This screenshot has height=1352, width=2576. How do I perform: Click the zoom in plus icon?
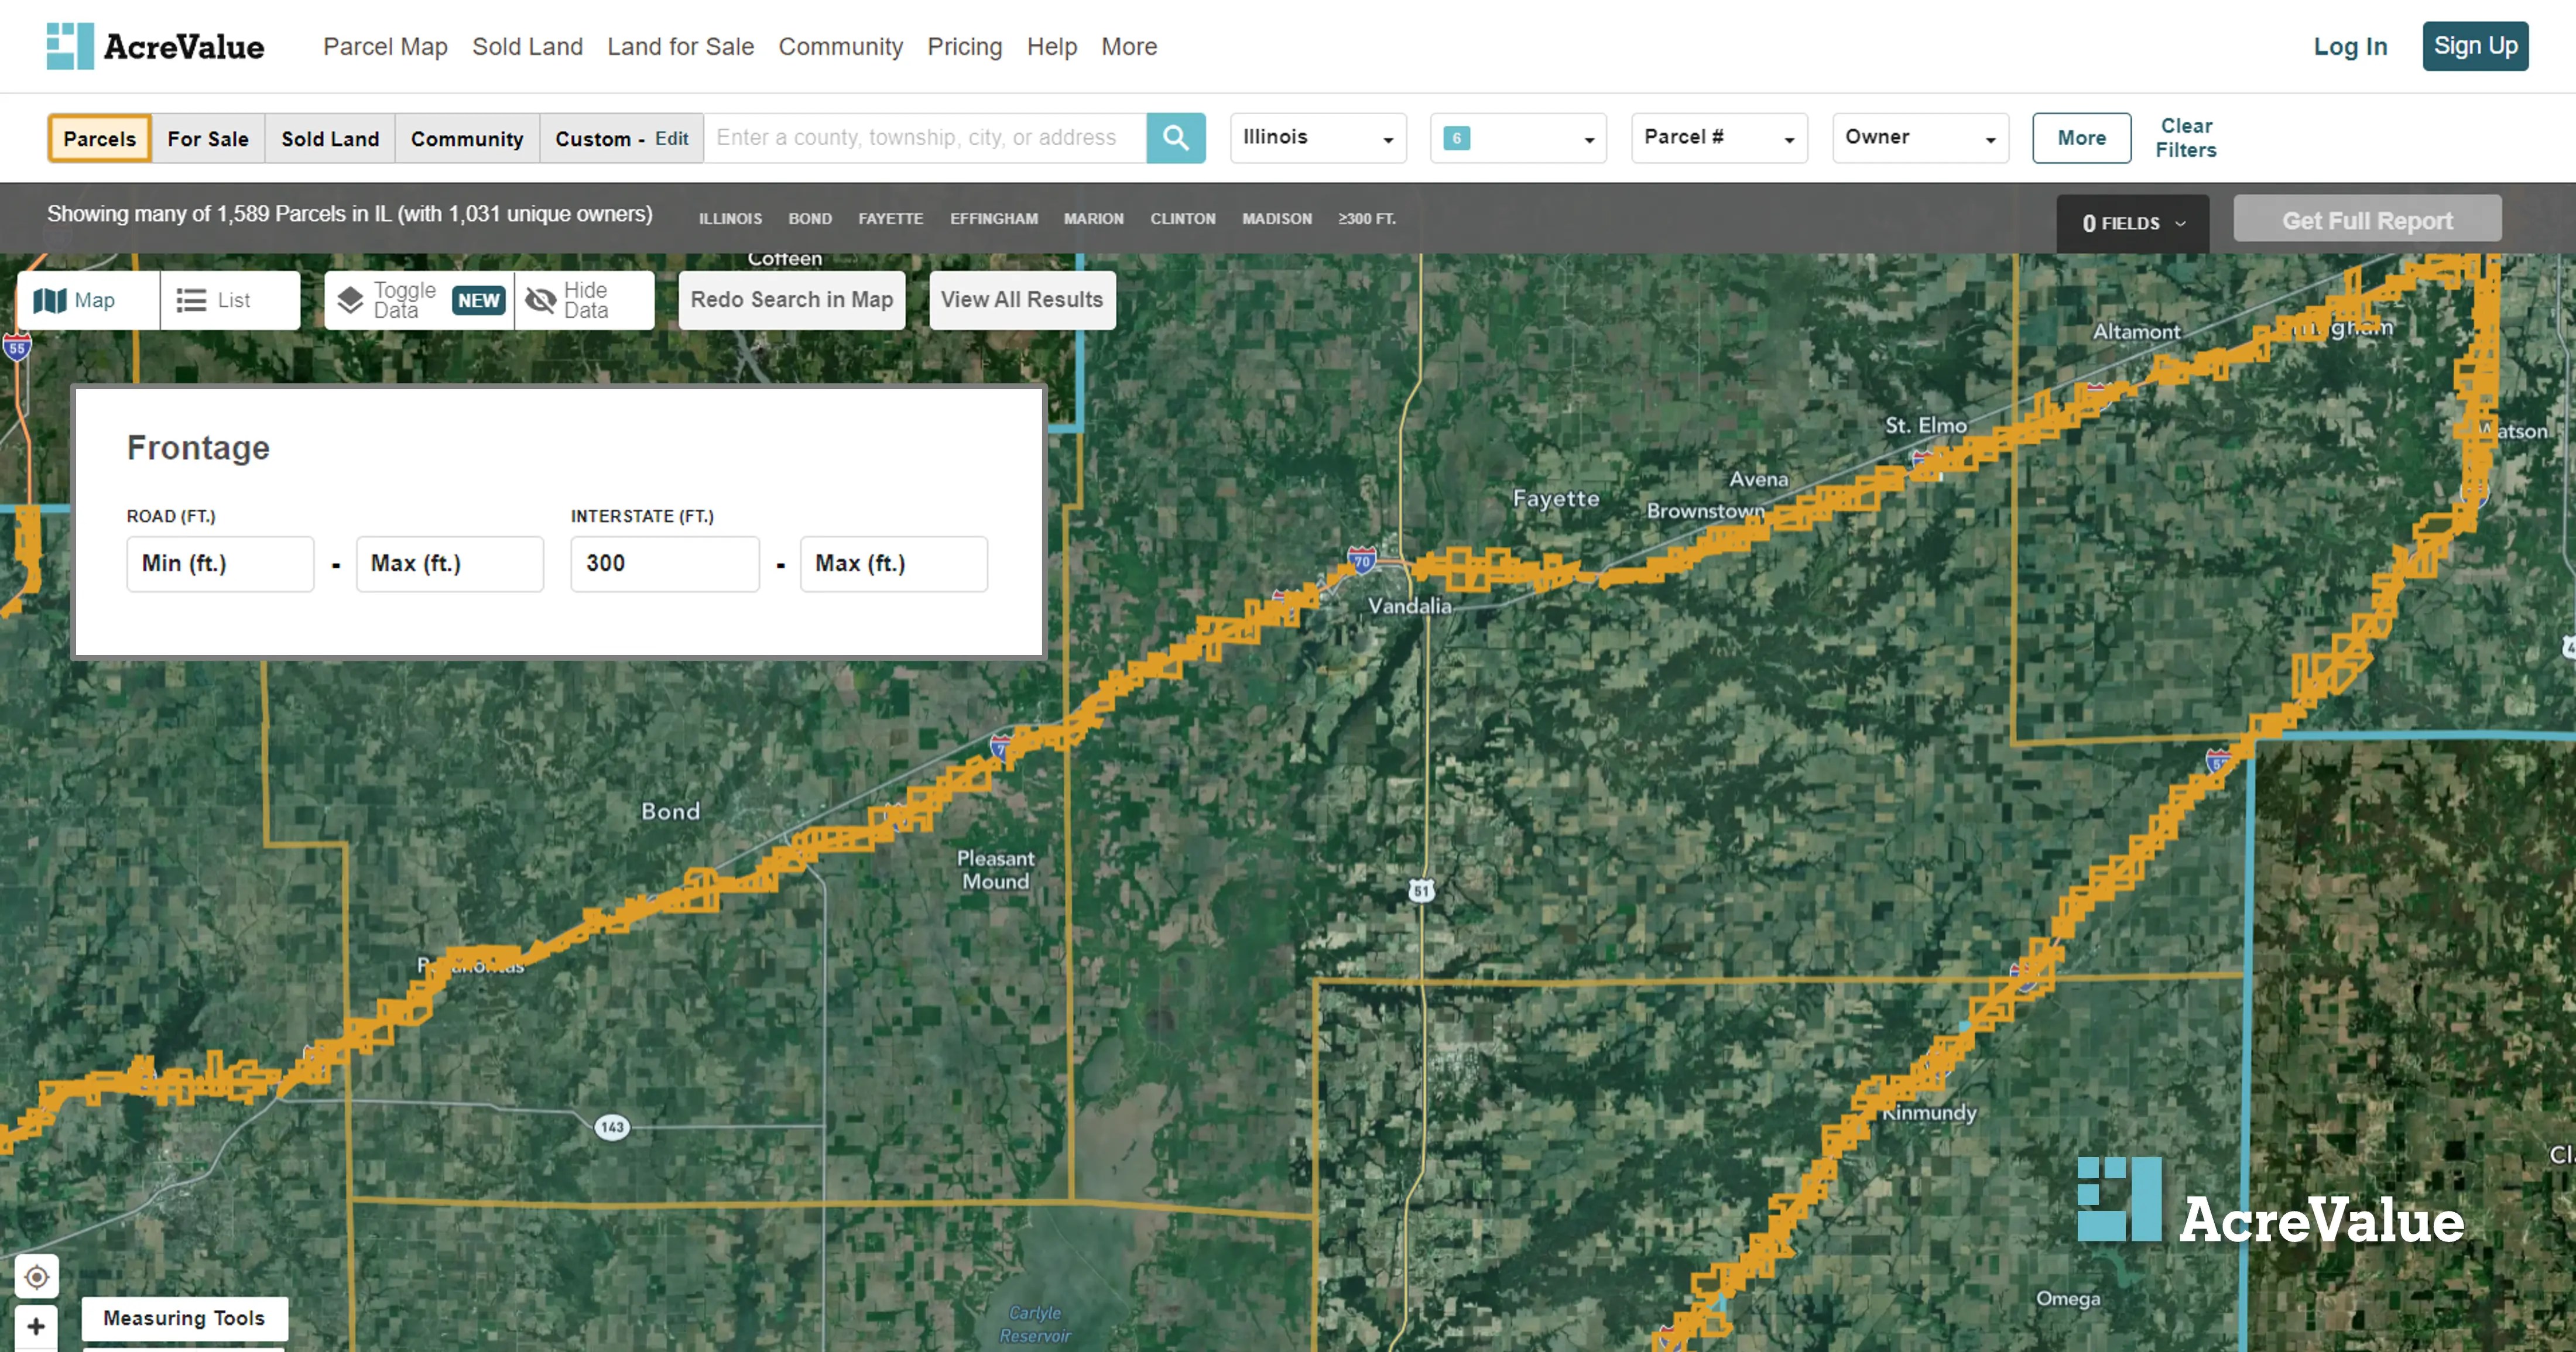click(x=37, y=1326)
